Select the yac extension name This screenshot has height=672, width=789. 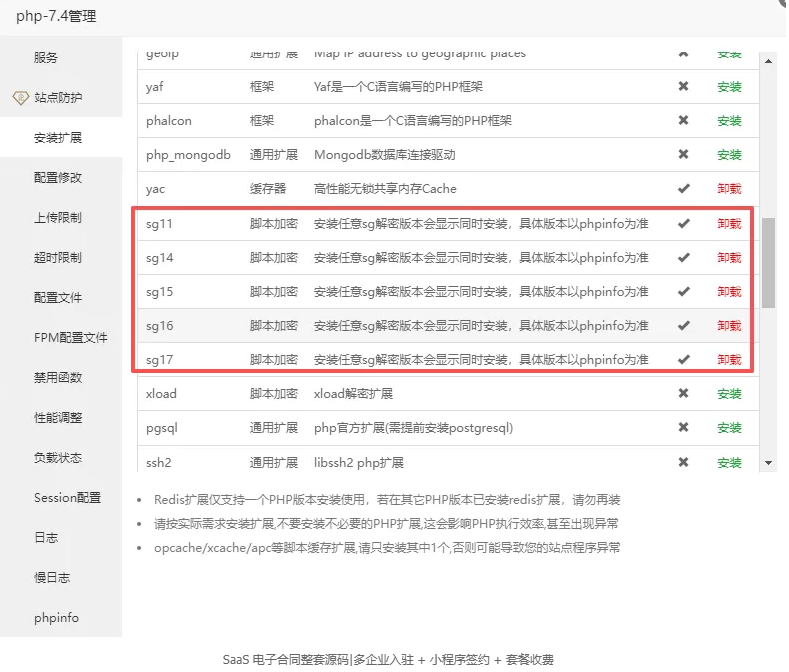(x=155, y=189)
